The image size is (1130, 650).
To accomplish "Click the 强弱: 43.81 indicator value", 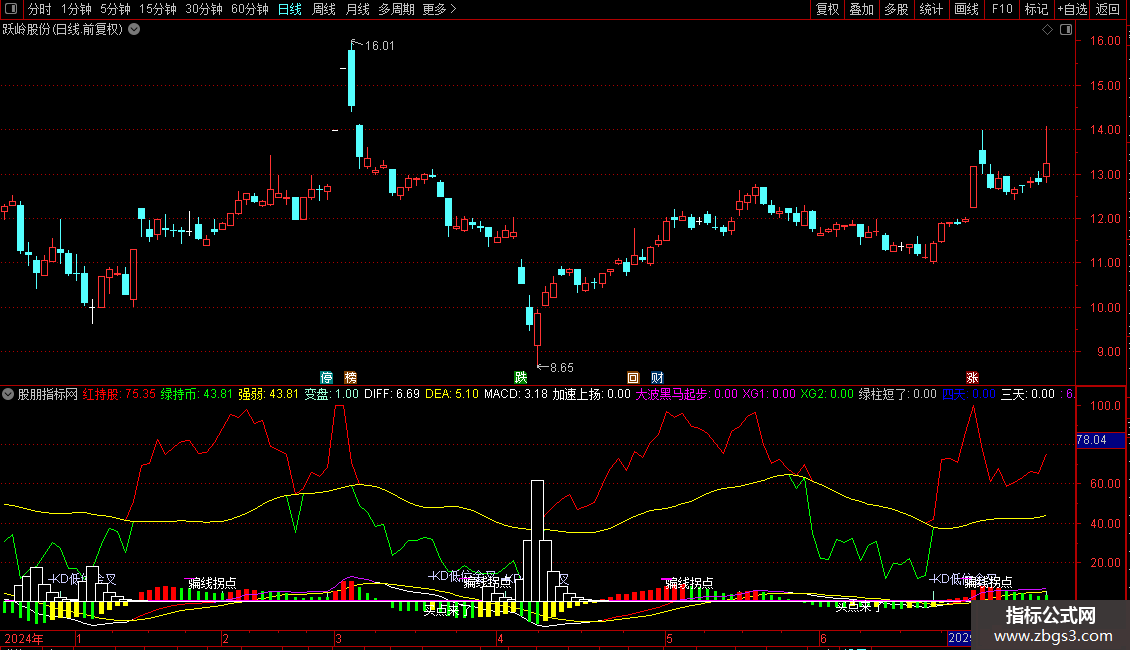I will tap(268, 394).
